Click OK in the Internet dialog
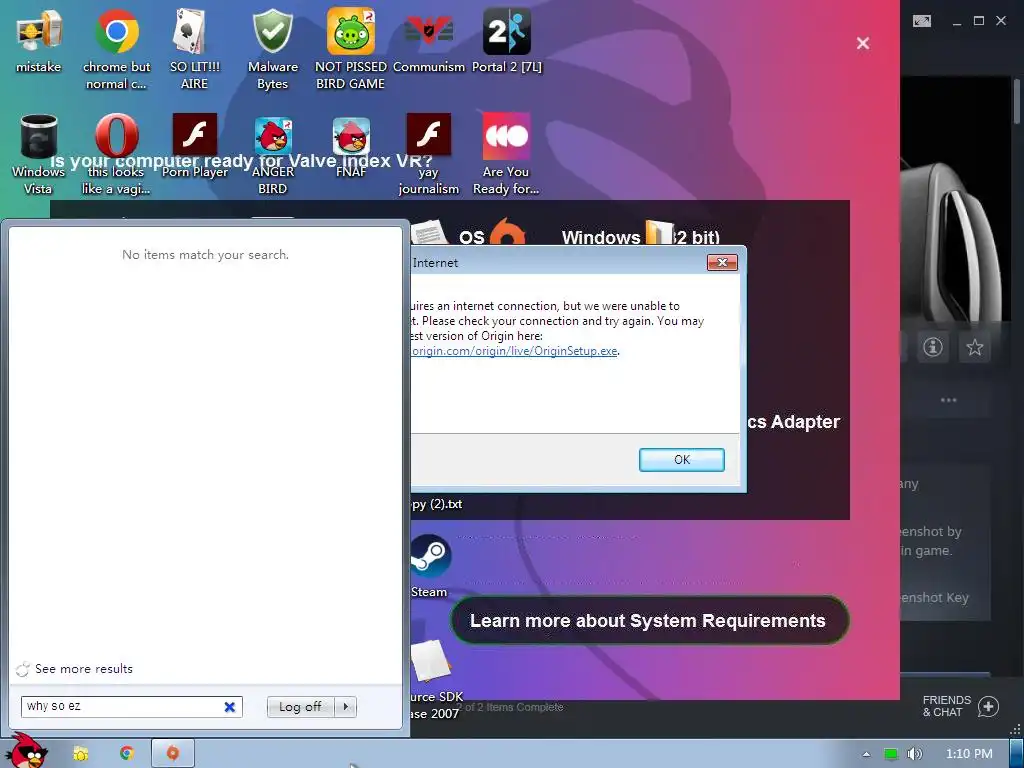Image resolution: width=1024 pixels, height=768 pixels. point(681,460)
